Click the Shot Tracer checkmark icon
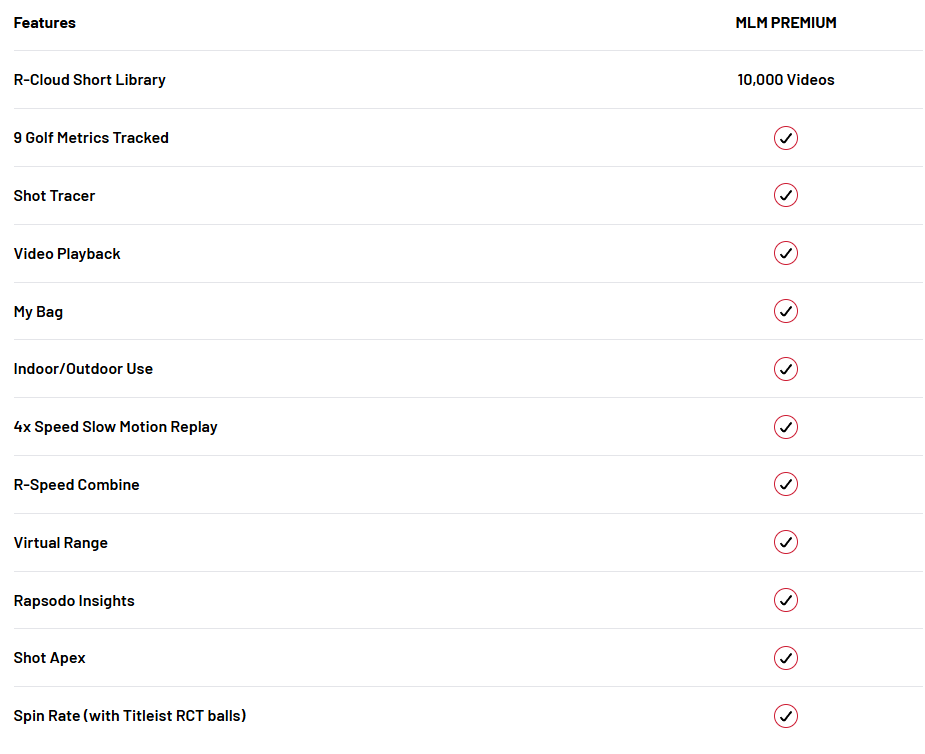Screen dimensions: 925x754 point(785,195)
